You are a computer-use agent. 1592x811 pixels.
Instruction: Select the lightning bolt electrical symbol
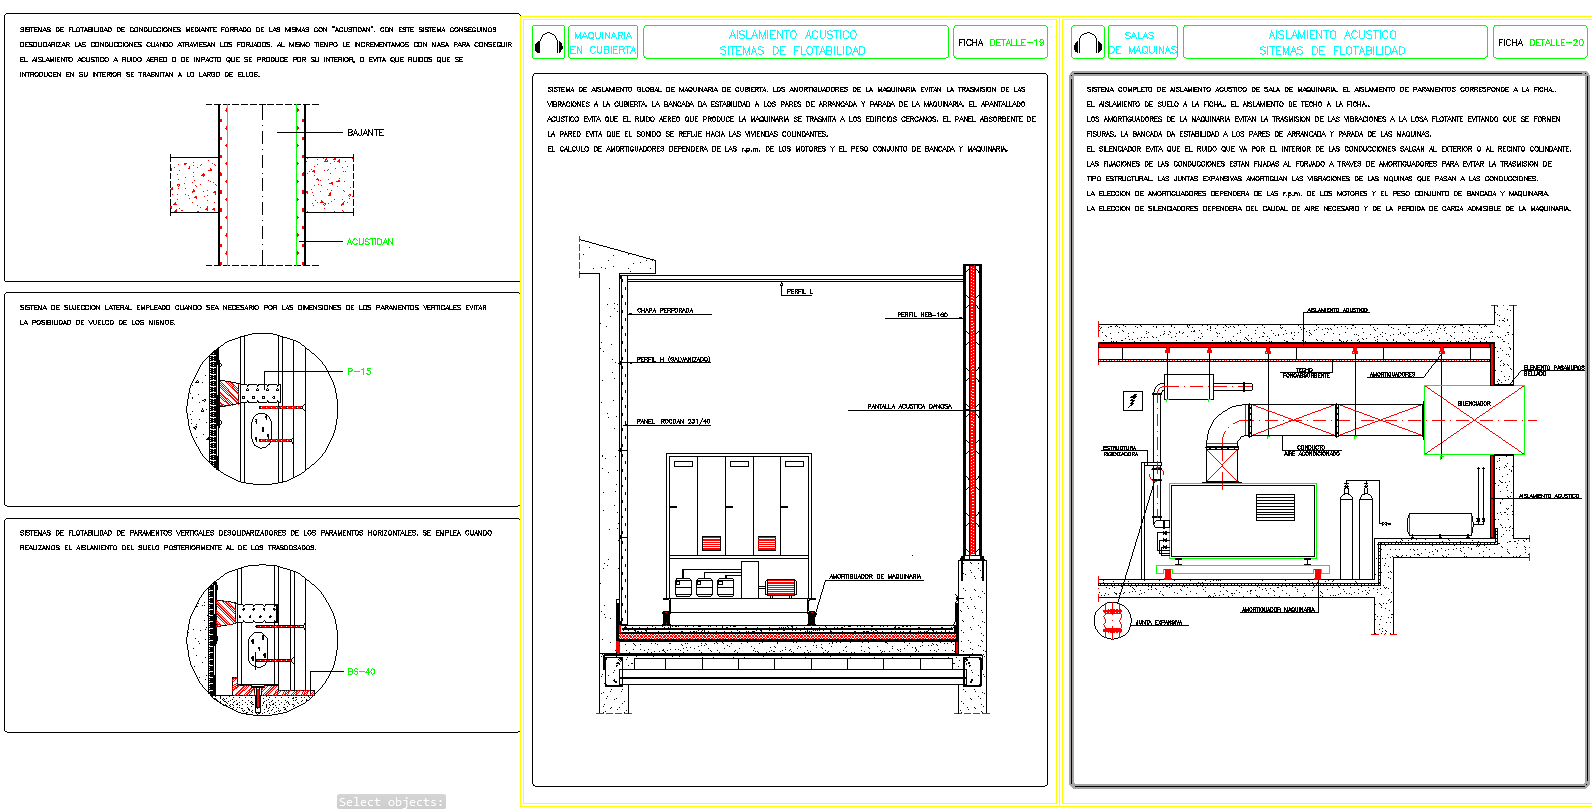click(1132, 401)
